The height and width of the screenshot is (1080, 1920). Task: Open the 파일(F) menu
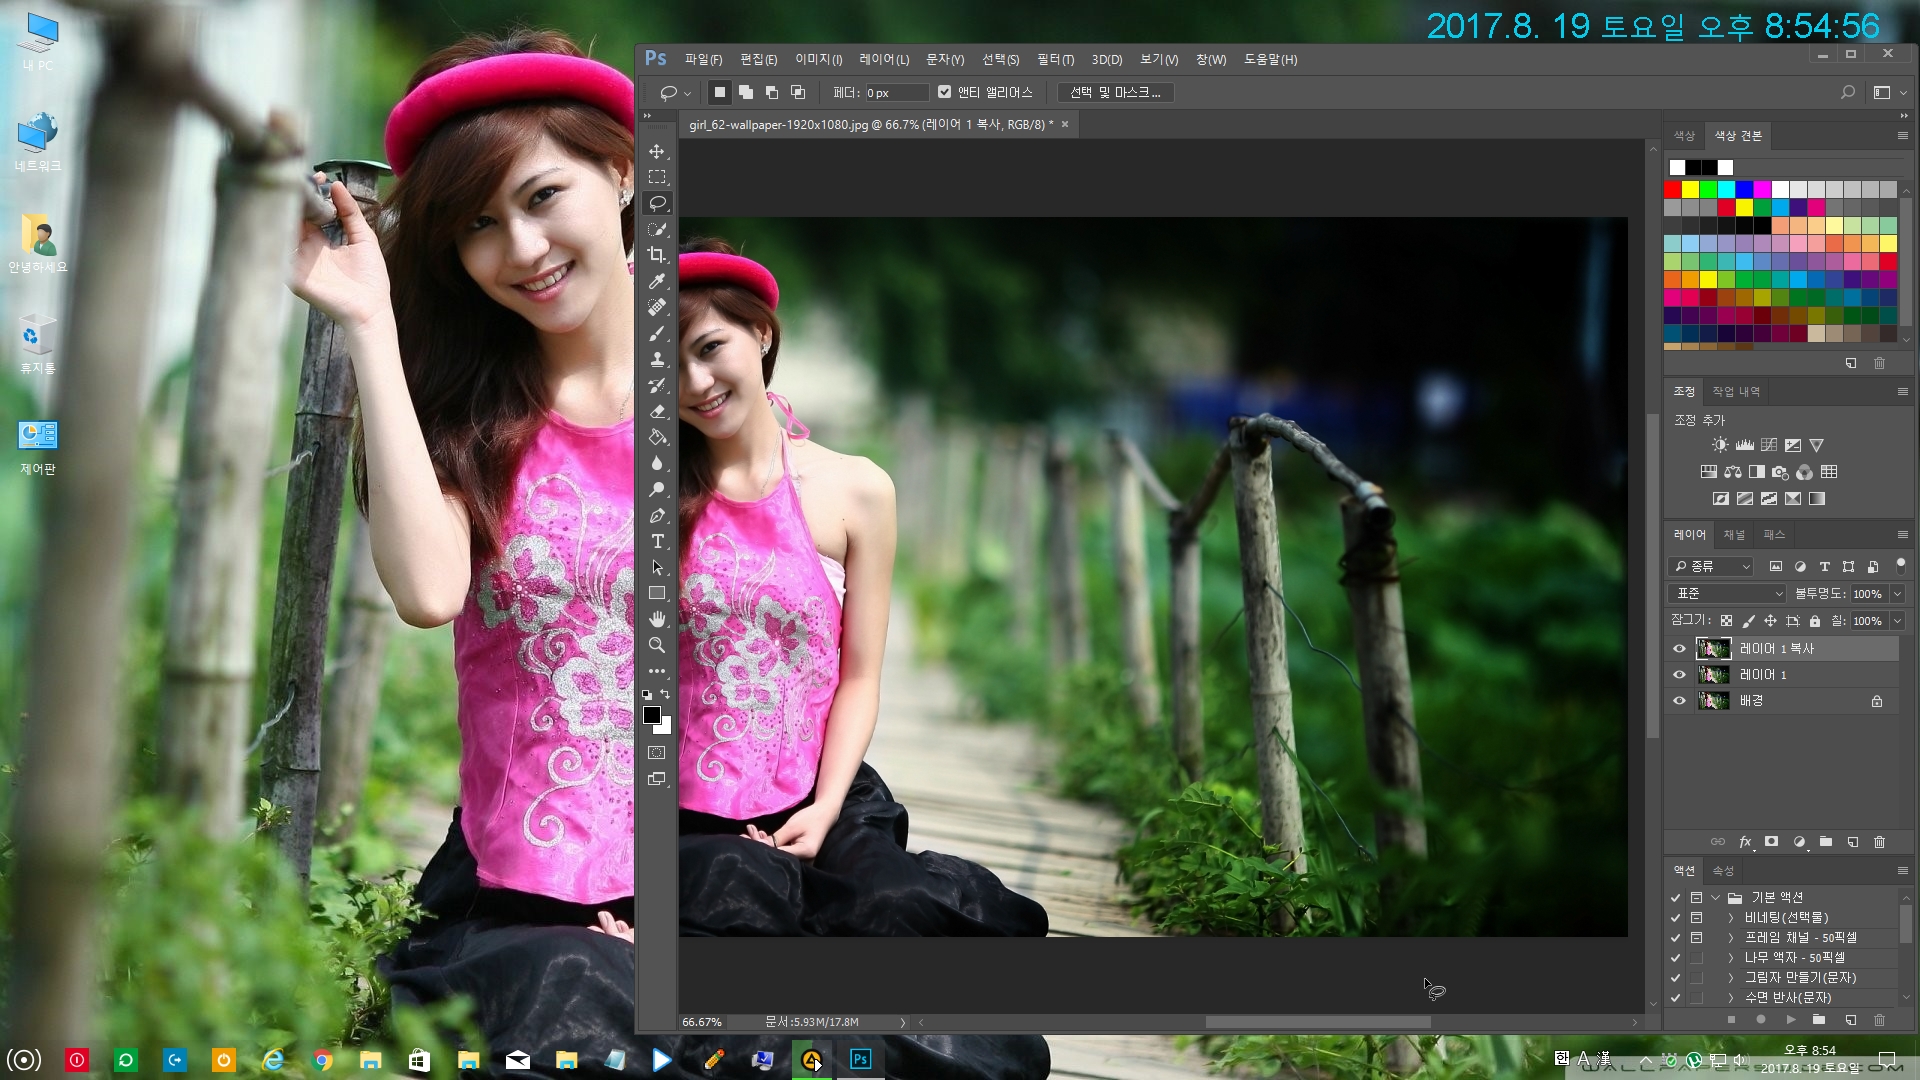[x=703, y=60]
